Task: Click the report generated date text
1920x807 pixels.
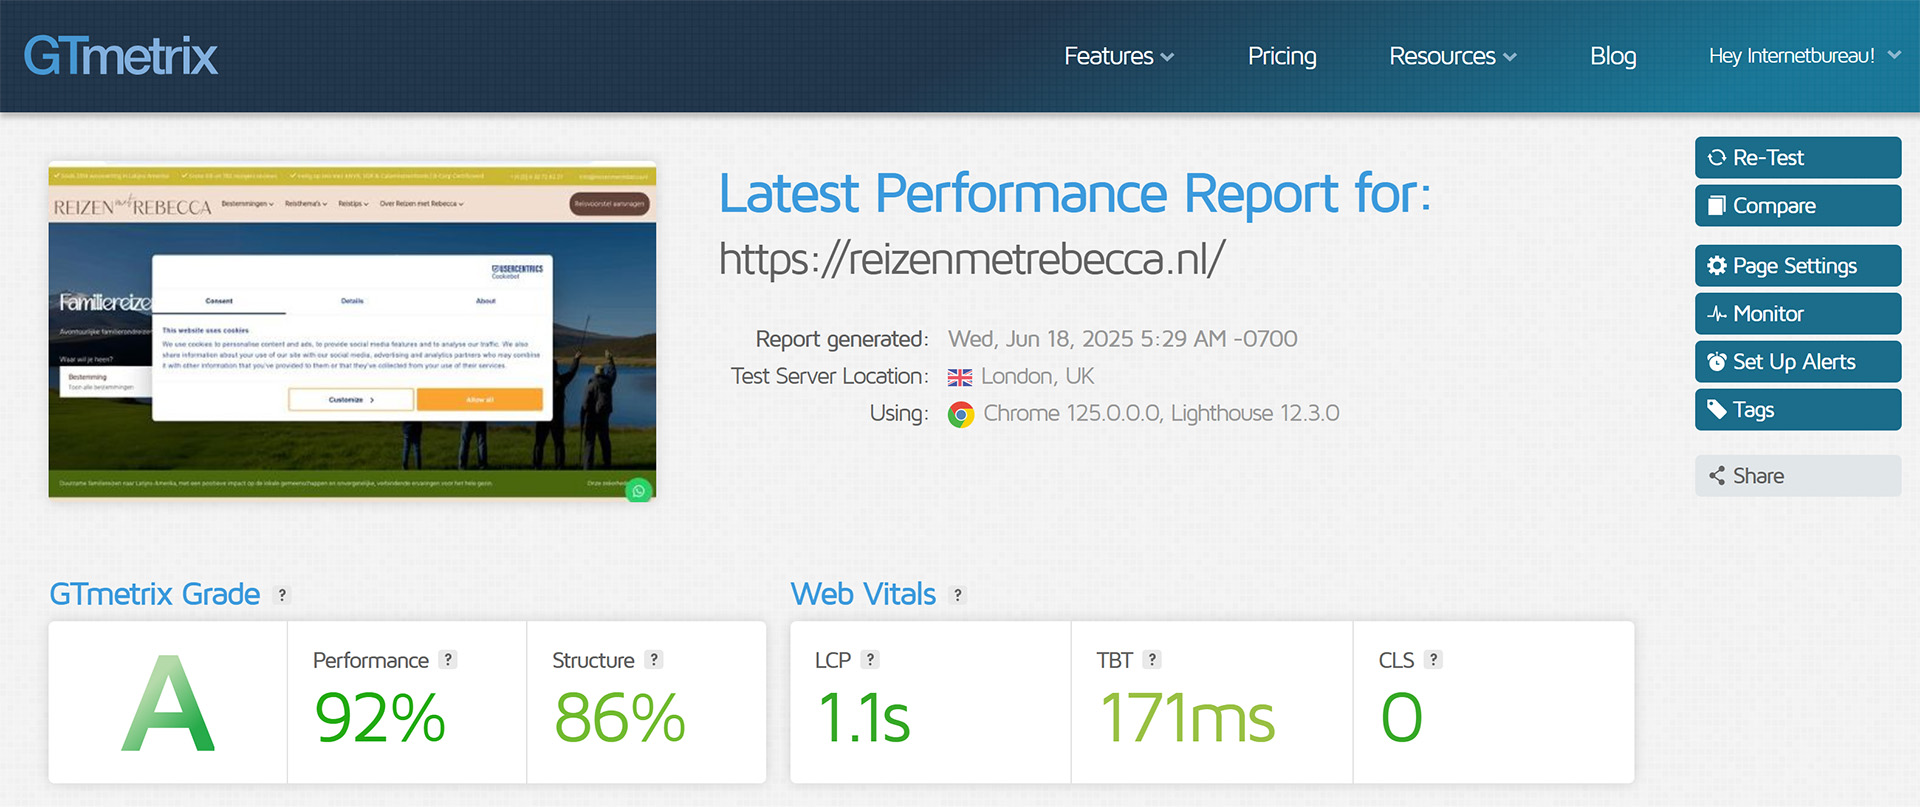Action: [1123, 340]
